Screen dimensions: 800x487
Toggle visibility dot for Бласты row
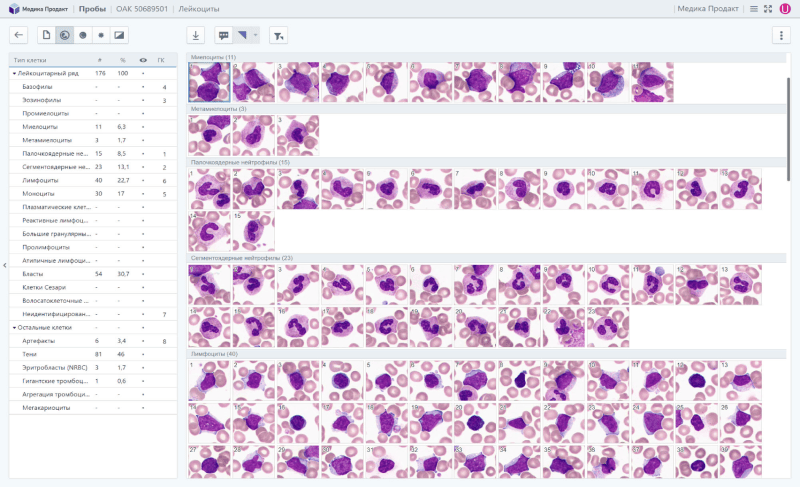click(143, 274)
